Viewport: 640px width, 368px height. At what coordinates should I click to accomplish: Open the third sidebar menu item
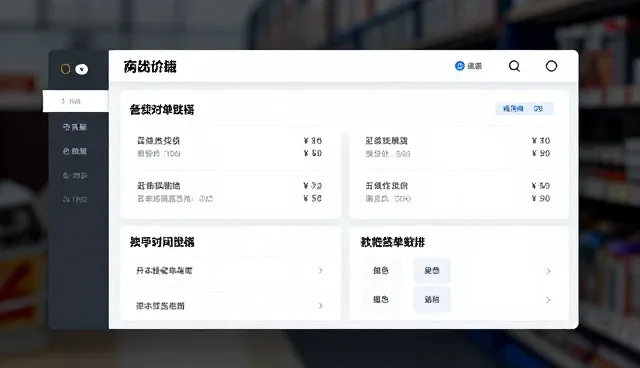tap(75, 151)
